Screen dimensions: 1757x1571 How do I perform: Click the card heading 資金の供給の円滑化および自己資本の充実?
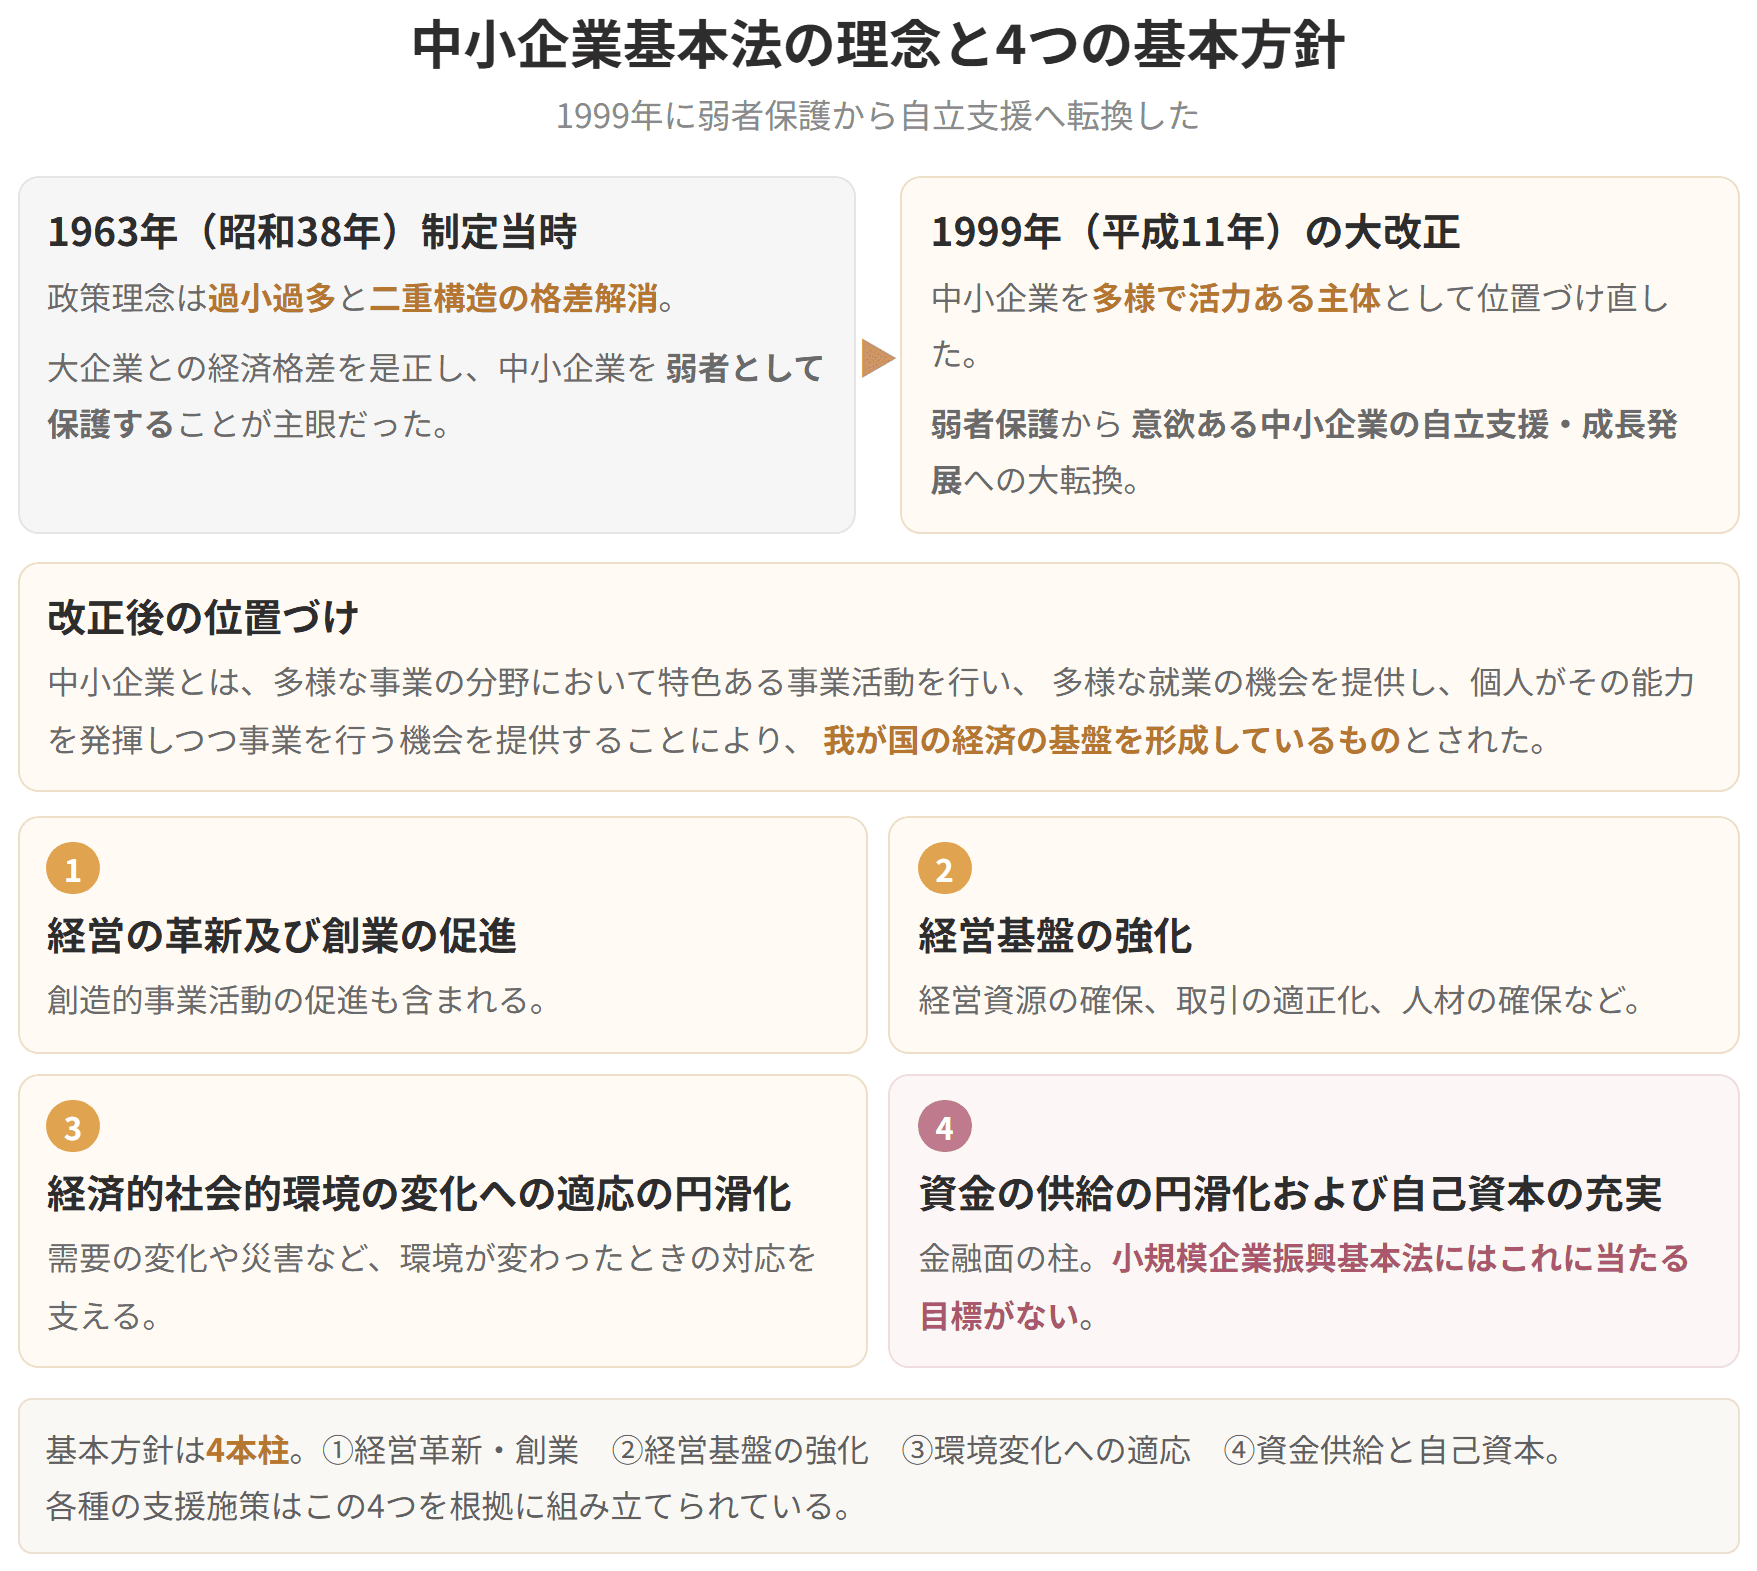(x=1290, y=1193)
